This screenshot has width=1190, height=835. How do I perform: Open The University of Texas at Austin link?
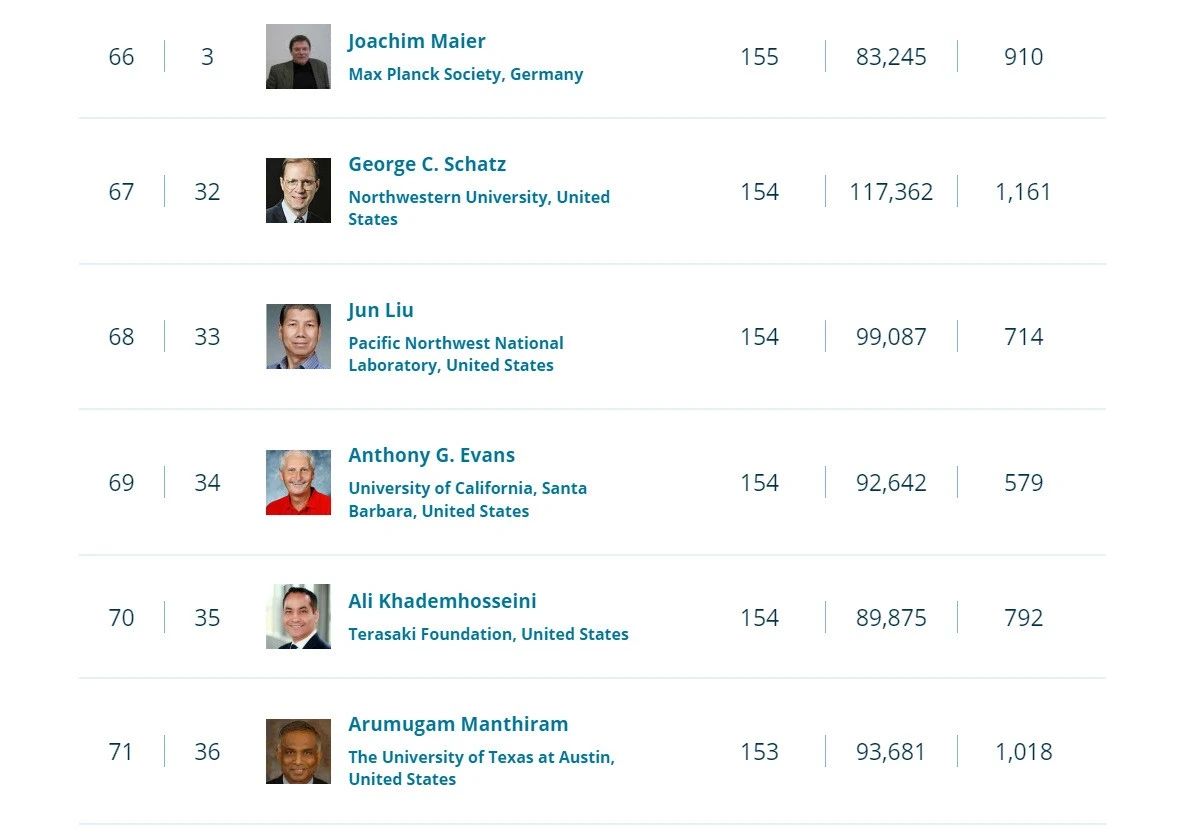click(481, 768)
